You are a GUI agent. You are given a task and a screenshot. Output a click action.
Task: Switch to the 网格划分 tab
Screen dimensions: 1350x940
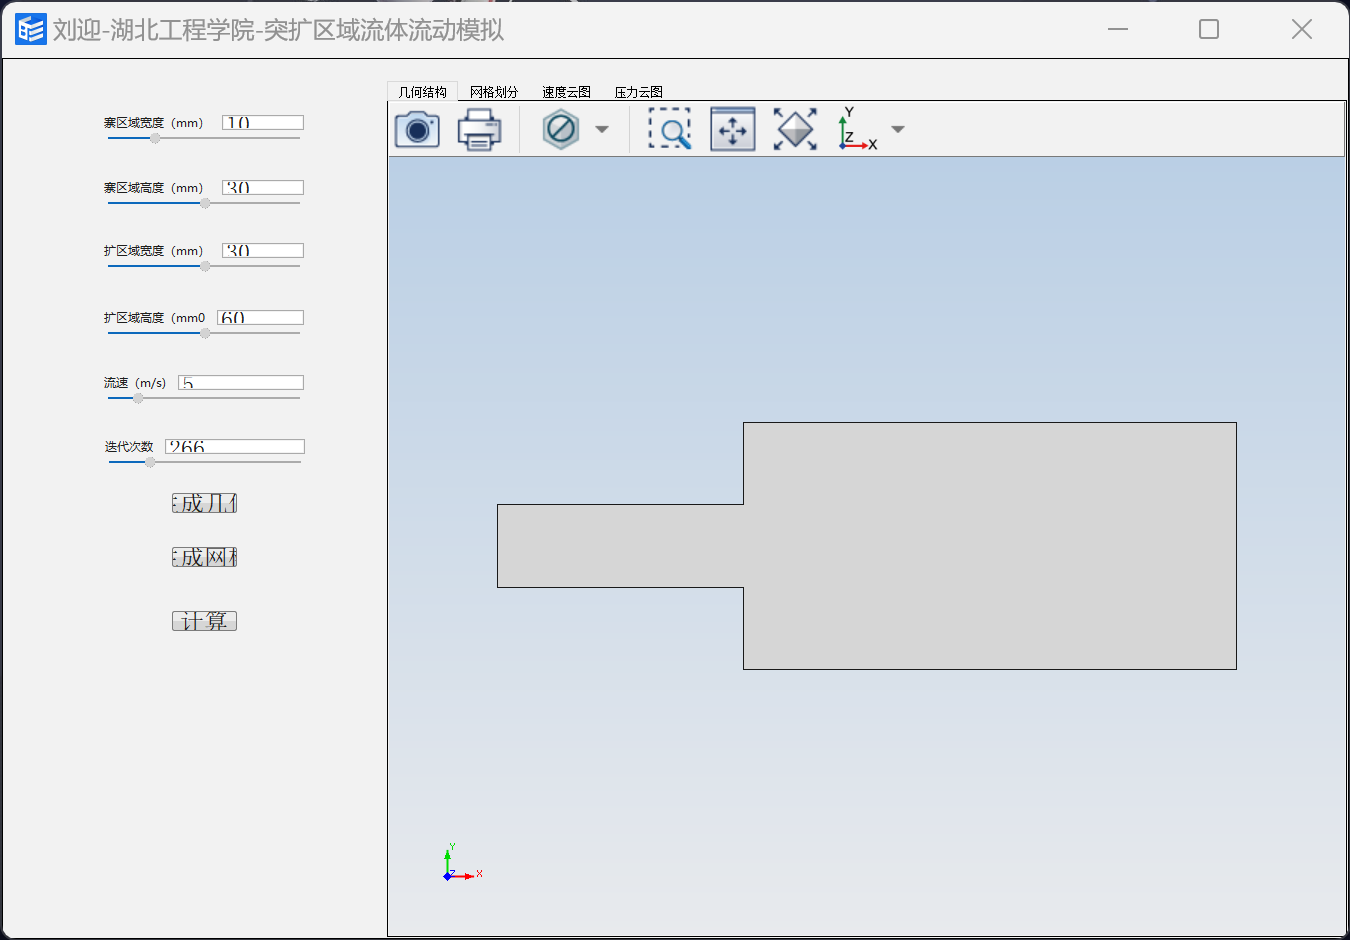[494, 92]
